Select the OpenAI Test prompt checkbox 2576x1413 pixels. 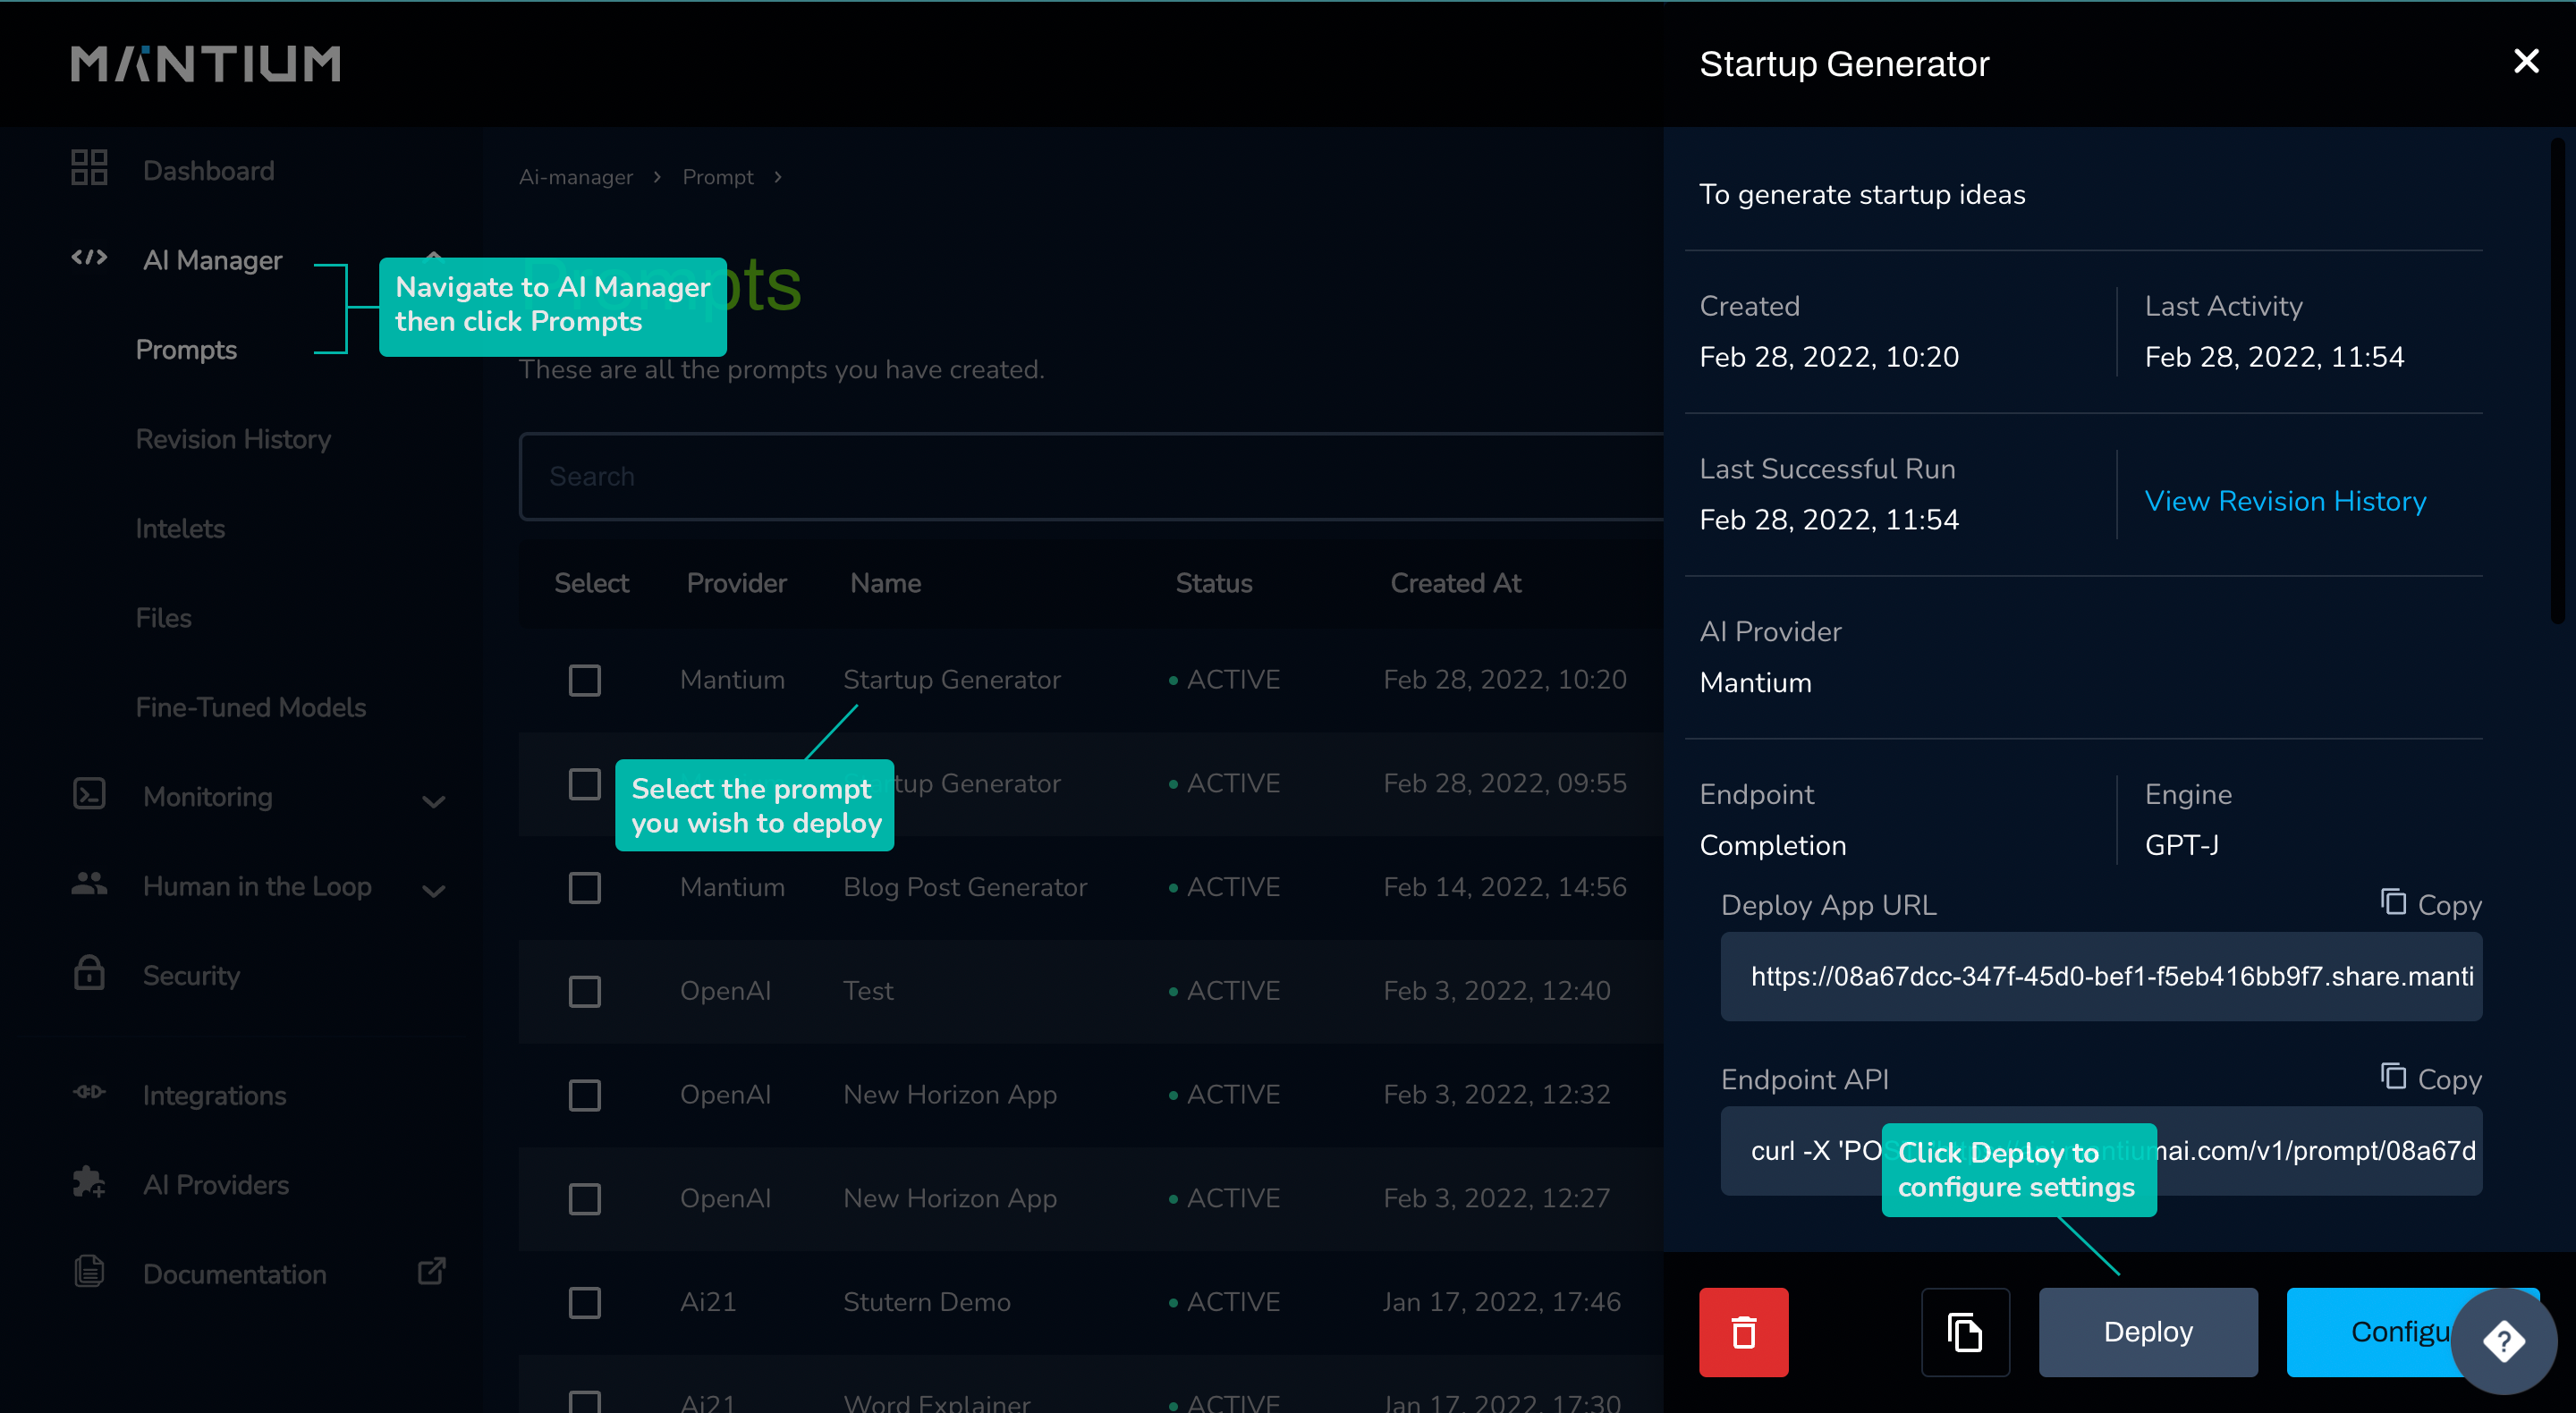coord(584,990)
